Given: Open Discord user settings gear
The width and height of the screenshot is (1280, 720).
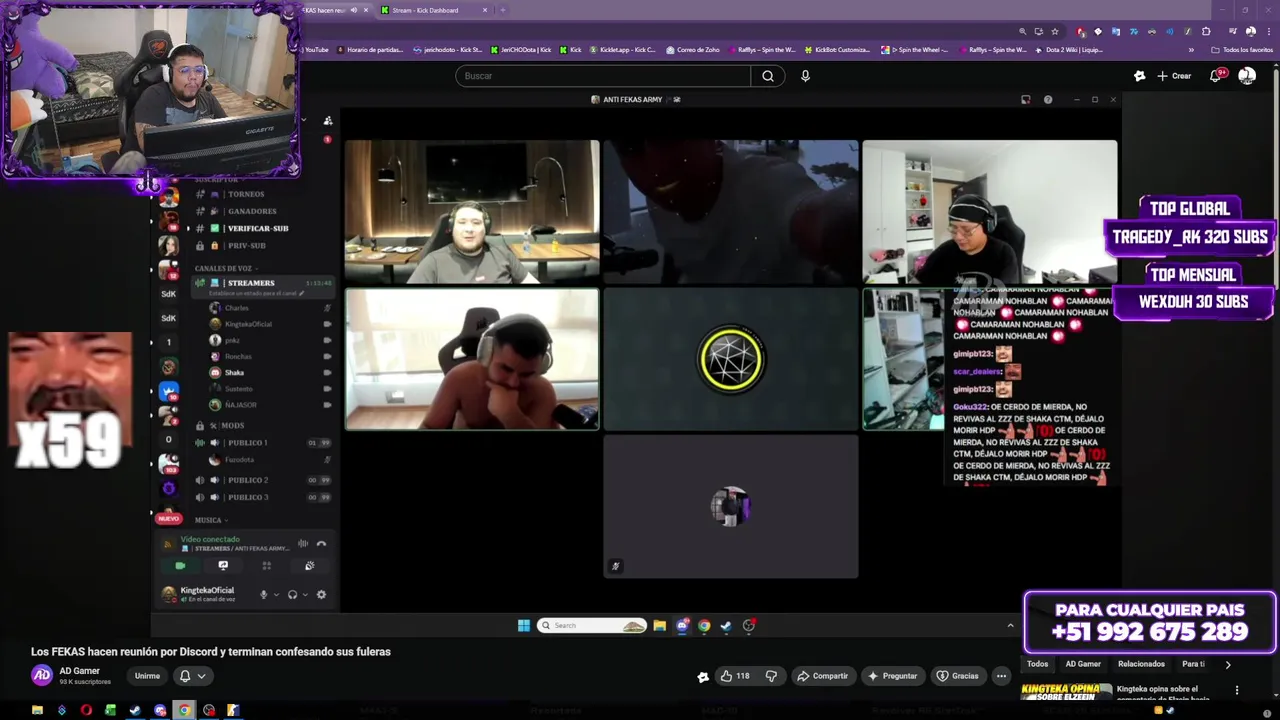Looking at the screenshot, I should pyautogui.click(x=321, y=594).
